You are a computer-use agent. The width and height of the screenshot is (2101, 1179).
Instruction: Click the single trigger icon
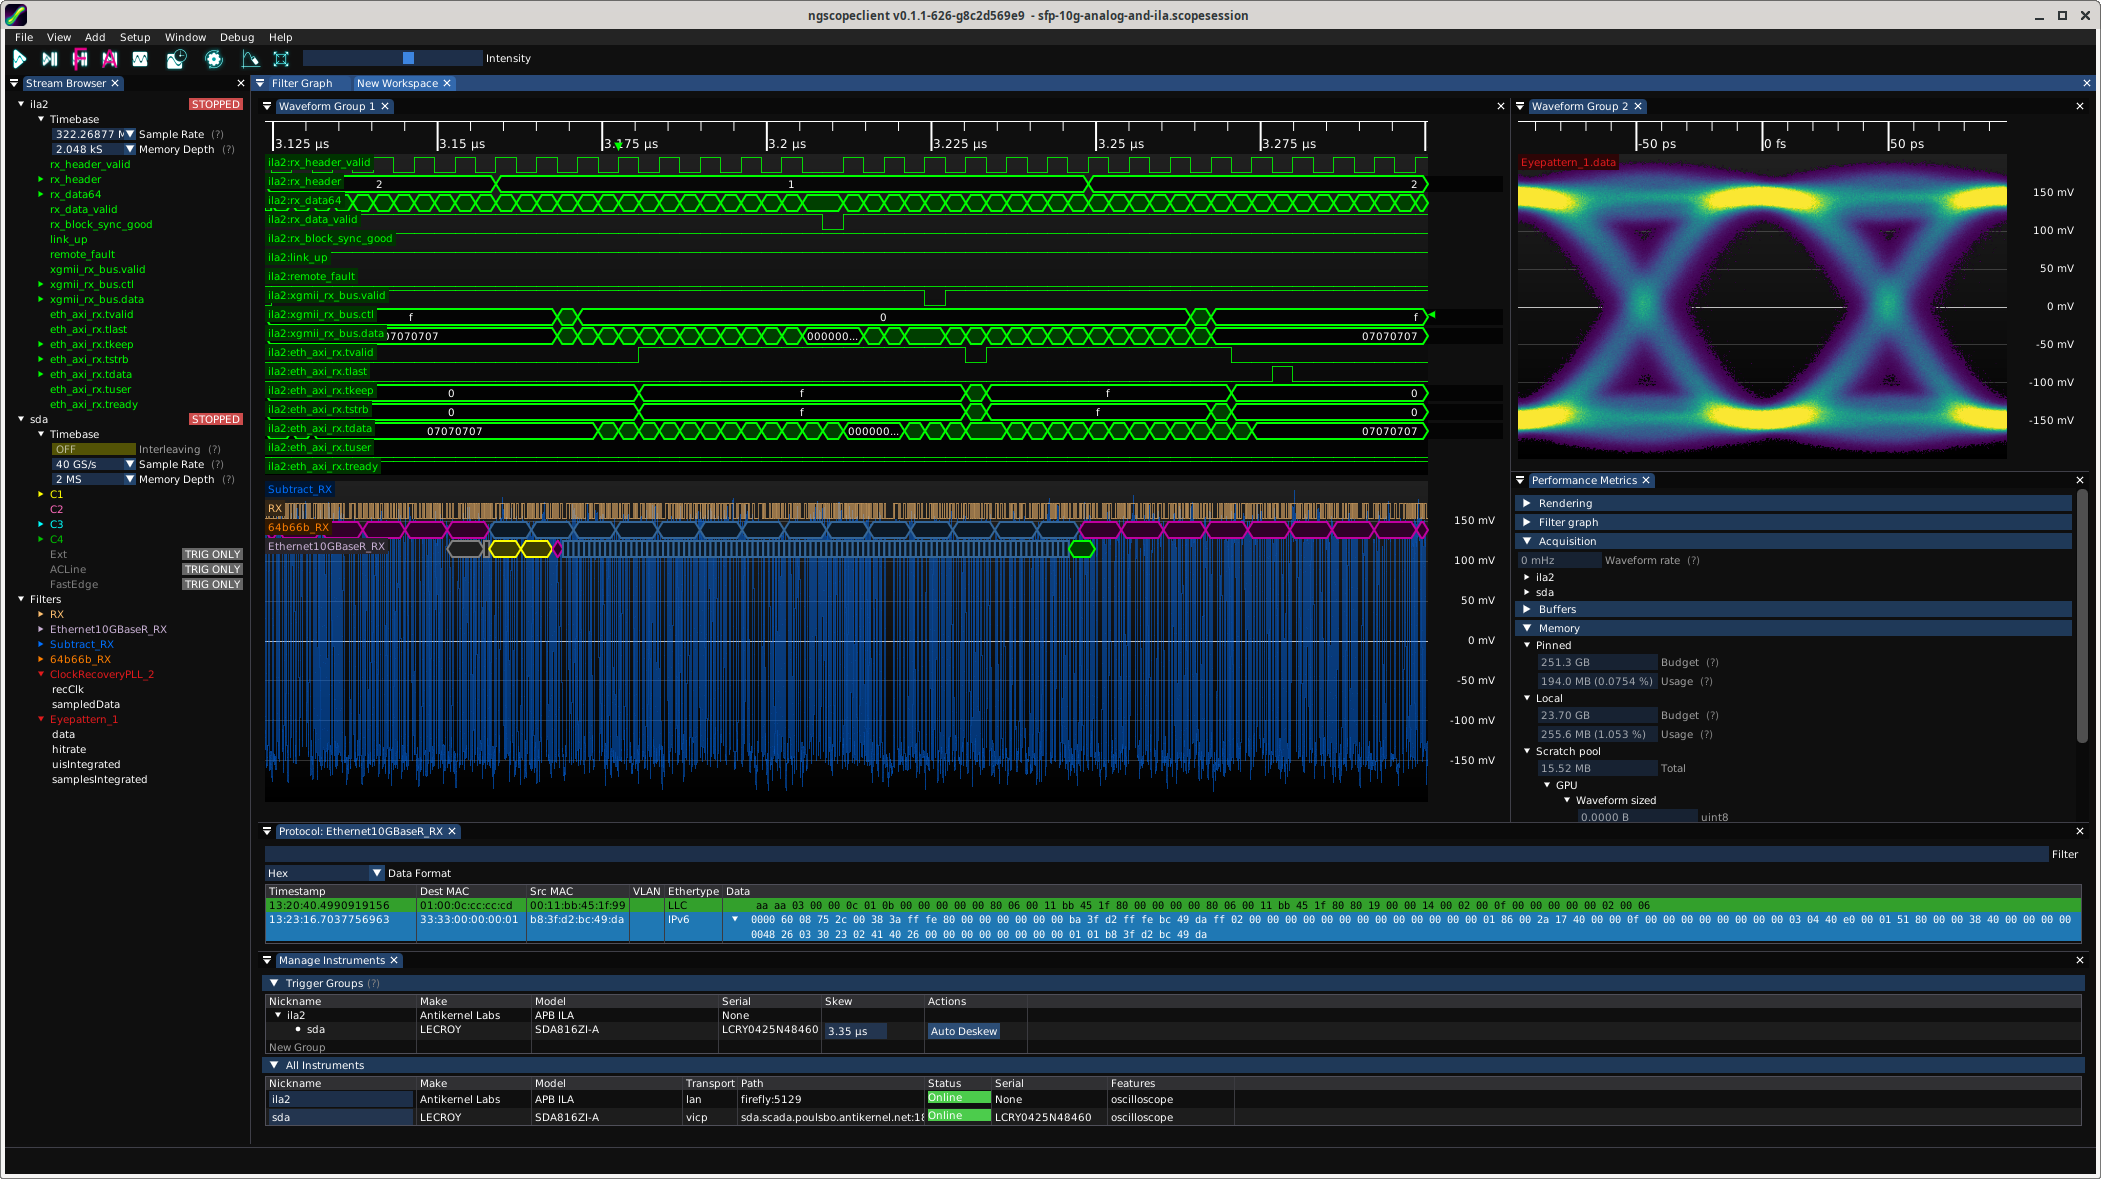pyautogui.click(x=49, y=59)
